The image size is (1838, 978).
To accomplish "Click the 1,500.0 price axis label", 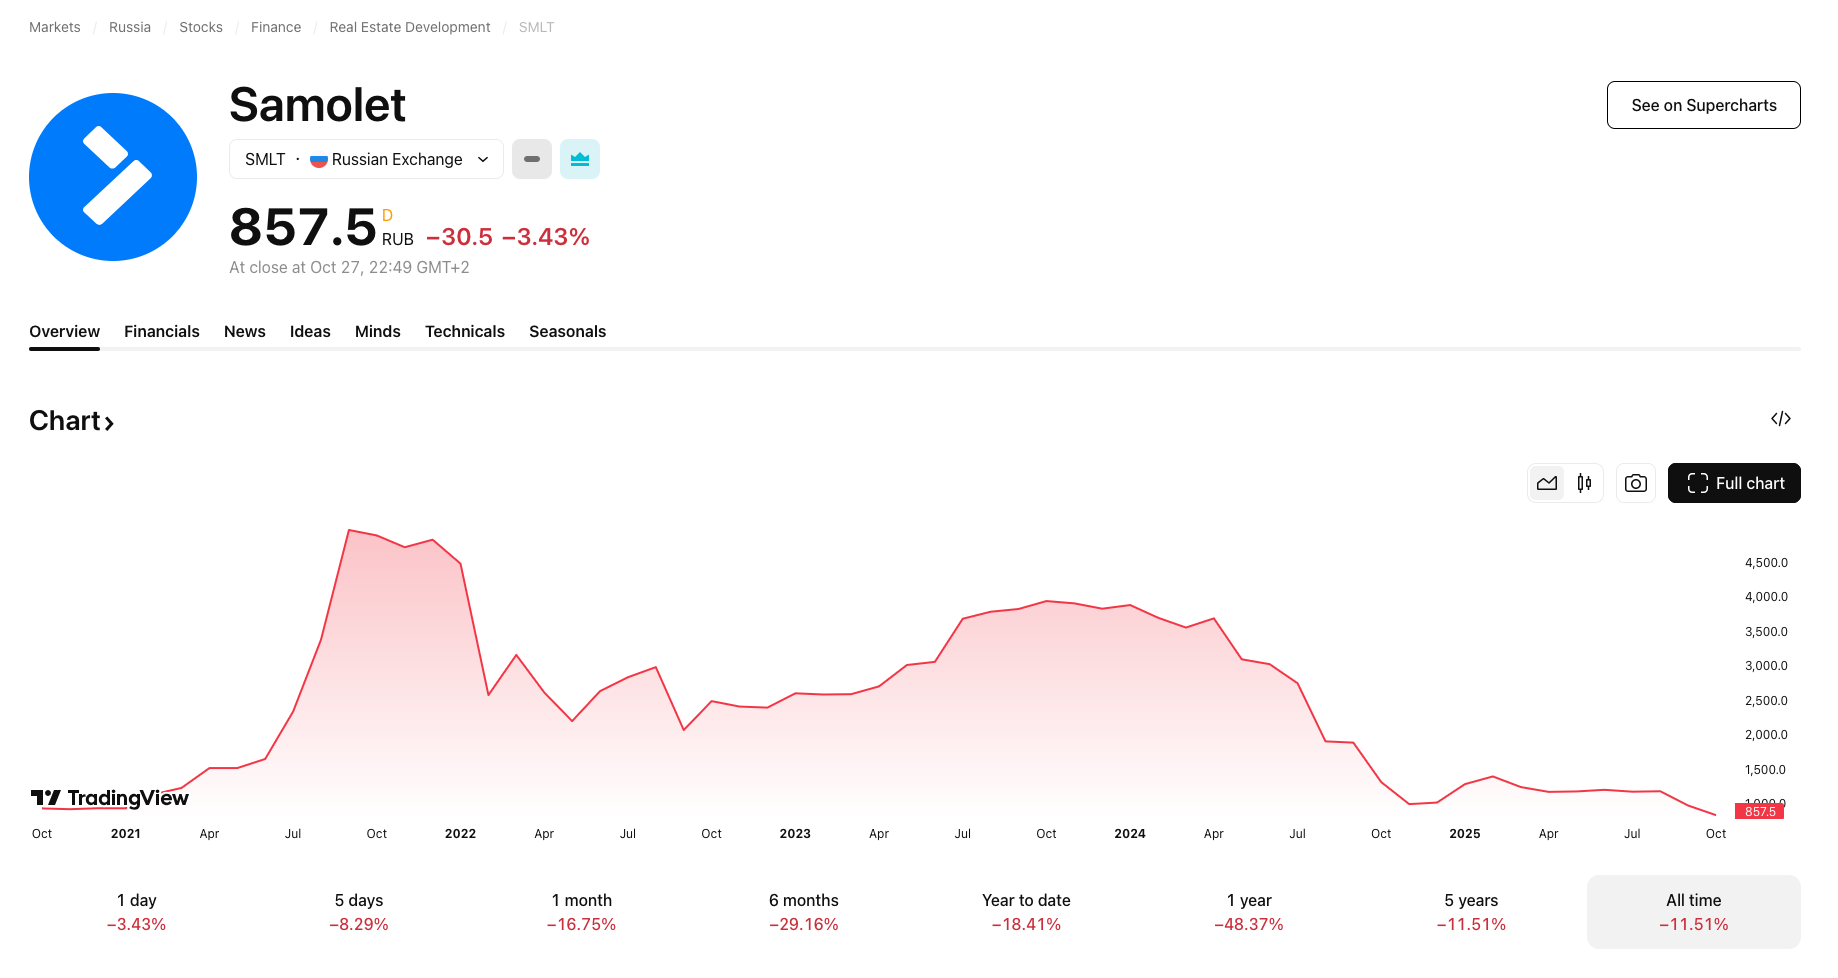I will (1766, 770).
